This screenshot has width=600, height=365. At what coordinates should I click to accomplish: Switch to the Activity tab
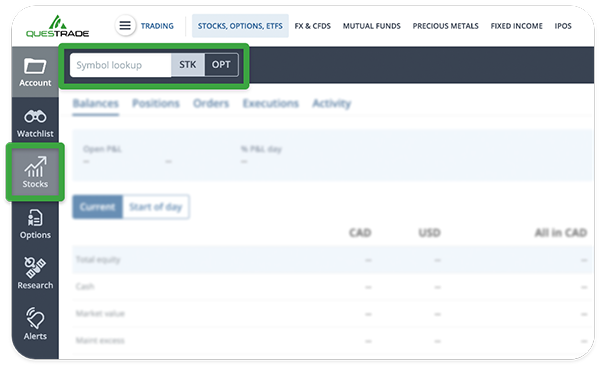pyautogui.click(x=331, y=103)
